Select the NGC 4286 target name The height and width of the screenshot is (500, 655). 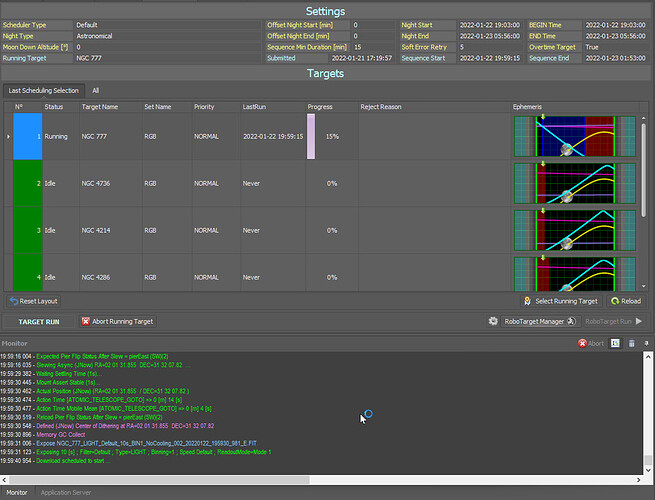click(x=96, y=277)
